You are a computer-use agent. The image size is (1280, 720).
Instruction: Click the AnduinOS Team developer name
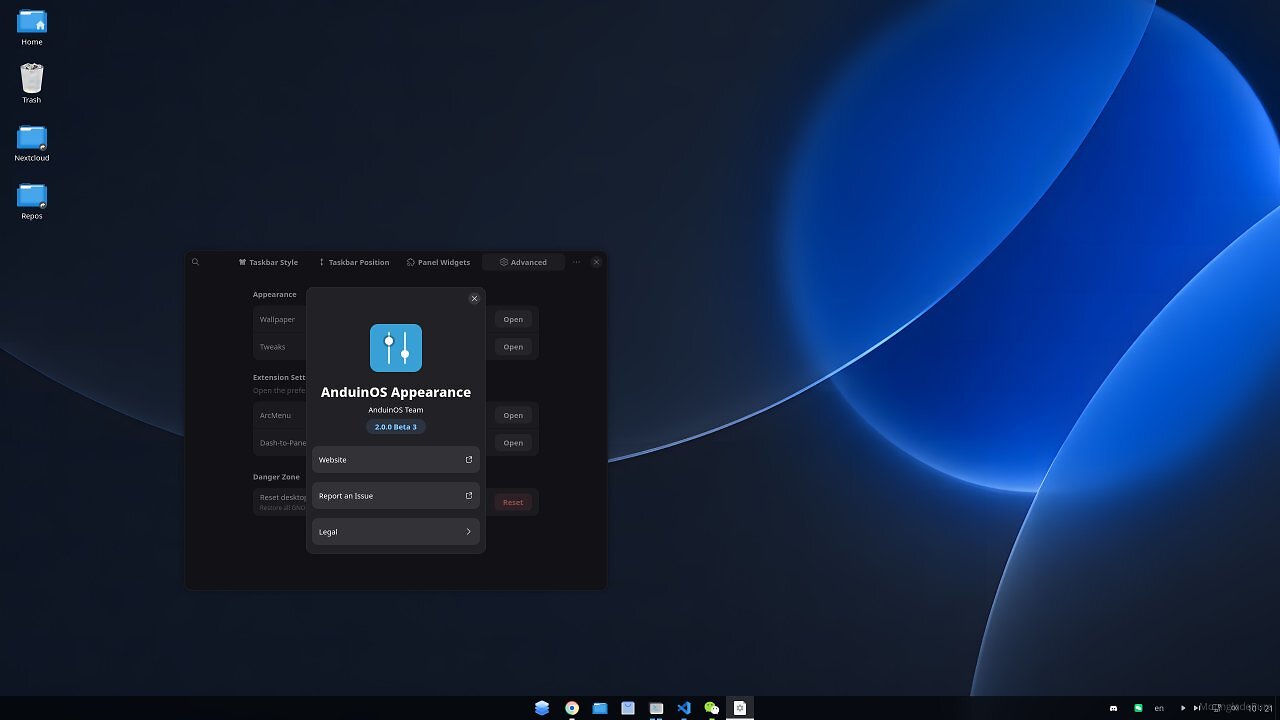click(x=396, y=410)
